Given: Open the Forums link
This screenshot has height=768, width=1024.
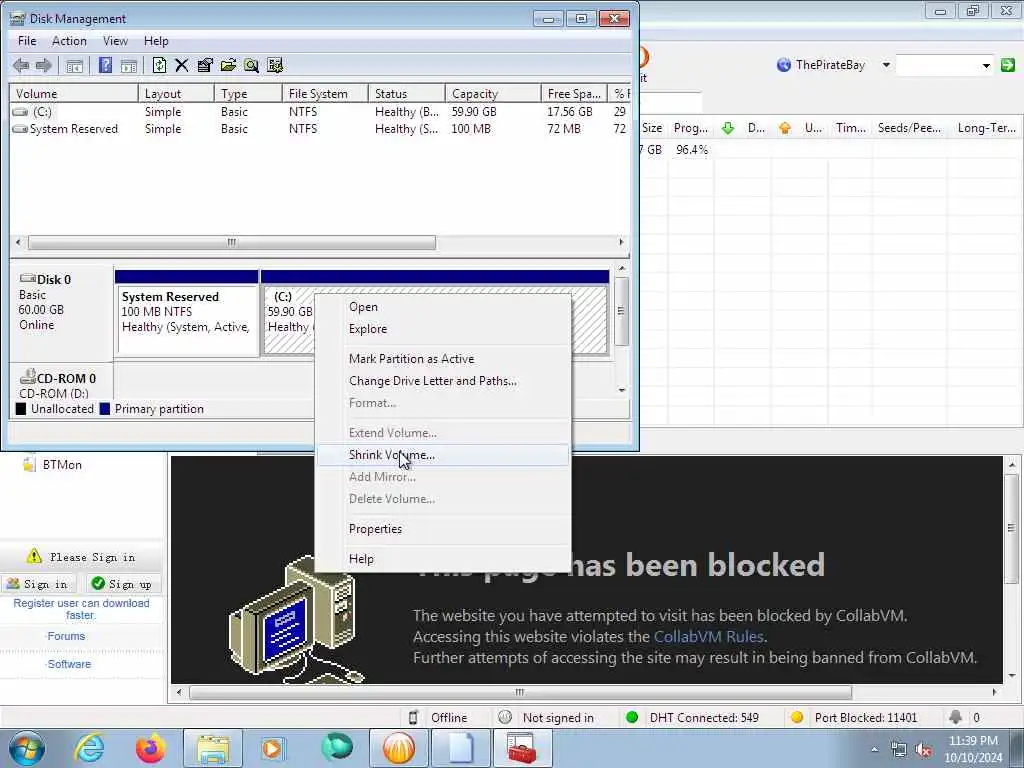Looking at the screenshot, I should 66,636.
